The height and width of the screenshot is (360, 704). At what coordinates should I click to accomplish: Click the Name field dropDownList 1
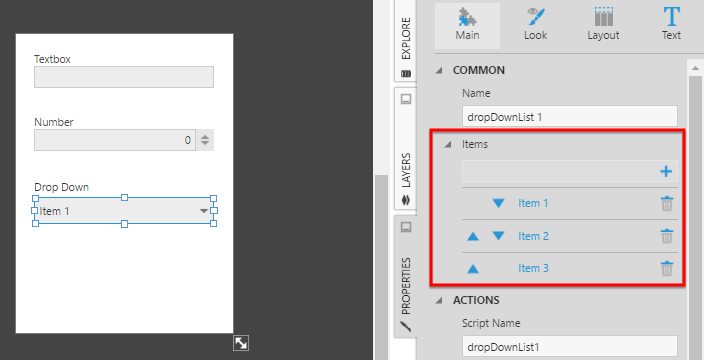pos(569,117)
